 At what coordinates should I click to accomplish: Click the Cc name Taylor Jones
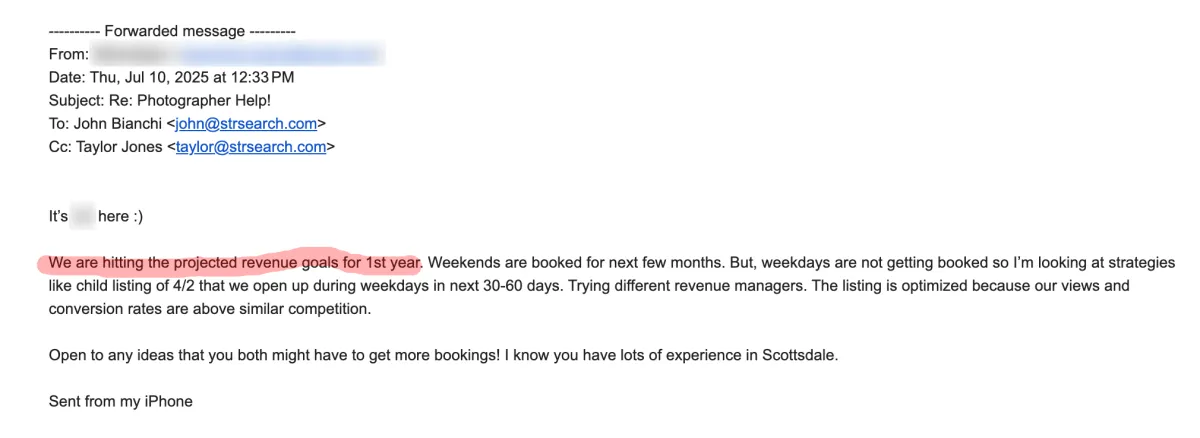point(120,147)
